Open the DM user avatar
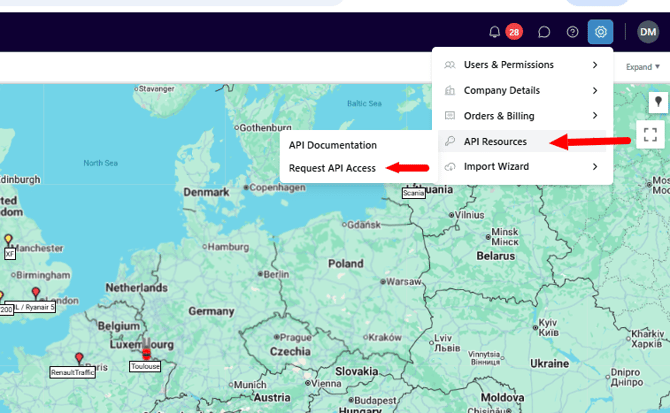Screen dimensions: 670x413 pos(648,32)
